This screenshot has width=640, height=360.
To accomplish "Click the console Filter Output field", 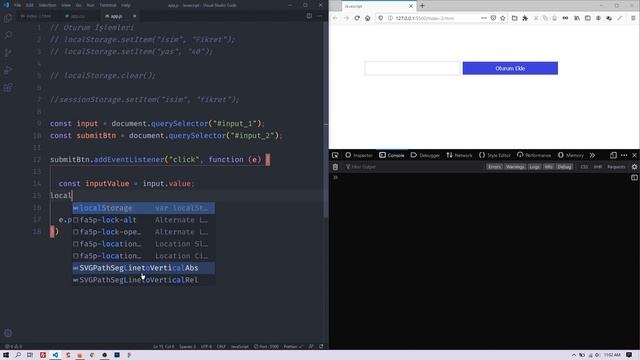I will 414,167.
